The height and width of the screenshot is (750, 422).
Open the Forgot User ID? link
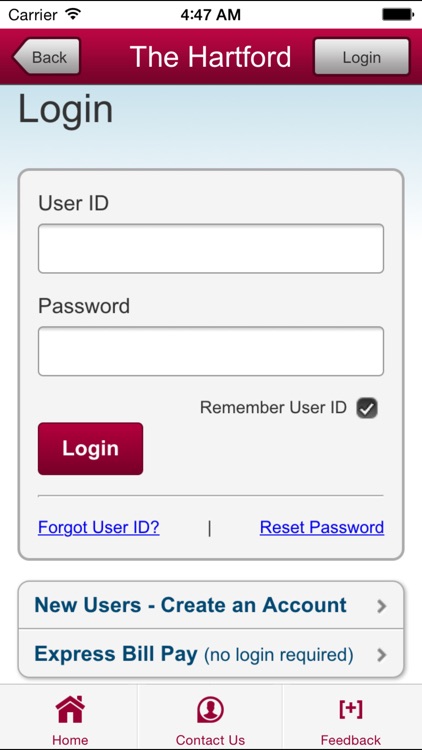click(x=99, y=527)
